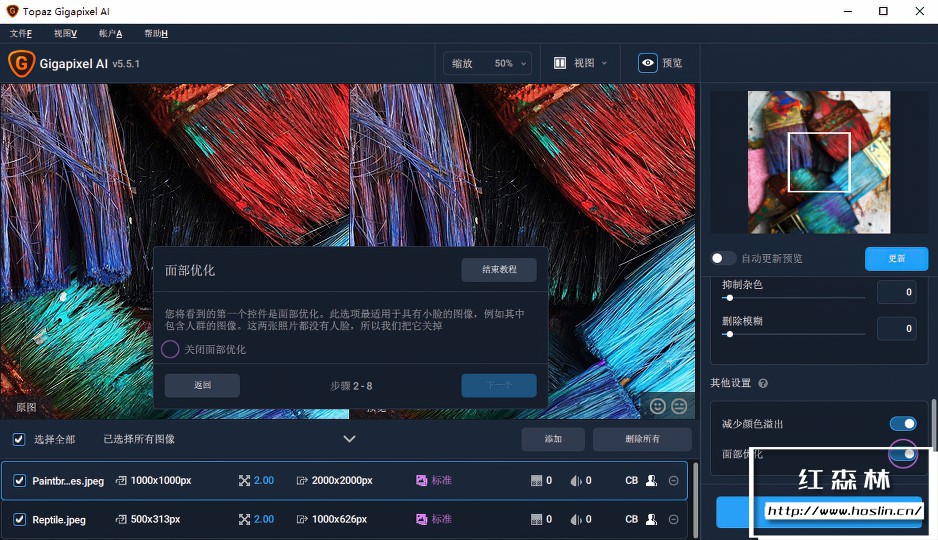Open the 帐户A menu

(110, 33)
